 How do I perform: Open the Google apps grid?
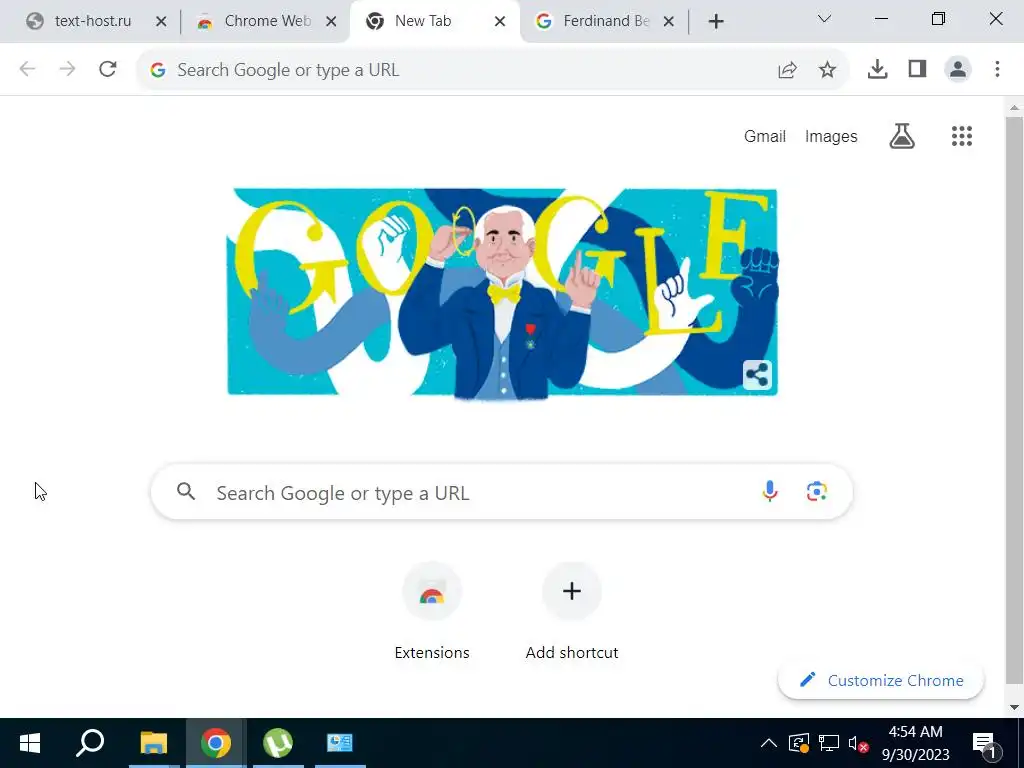coord(961,136)
